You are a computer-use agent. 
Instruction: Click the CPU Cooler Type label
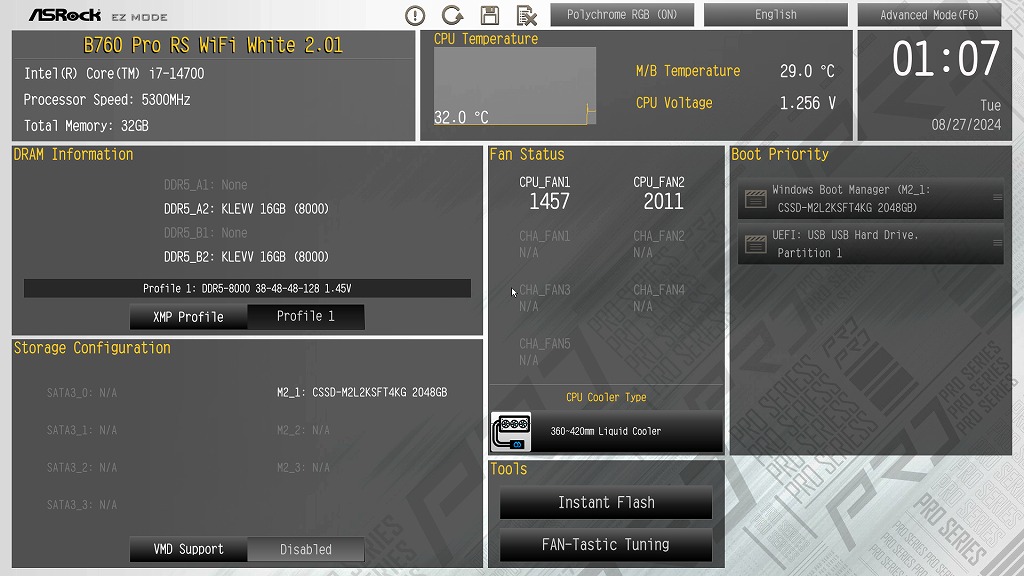(606, 397)
